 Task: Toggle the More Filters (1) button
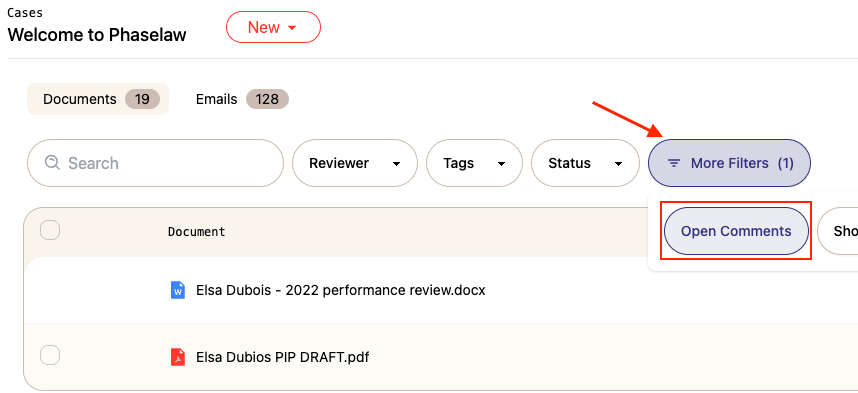[729, 163]
